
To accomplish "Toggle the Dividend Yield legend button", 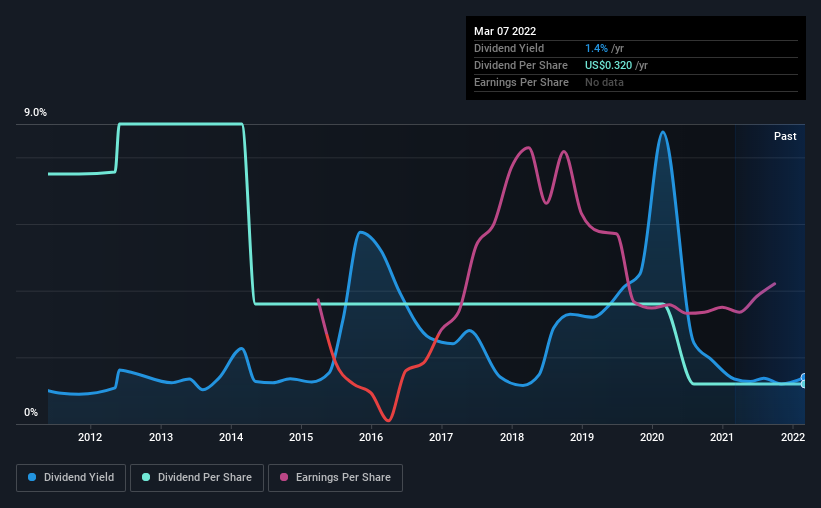I will coord(71,478).
